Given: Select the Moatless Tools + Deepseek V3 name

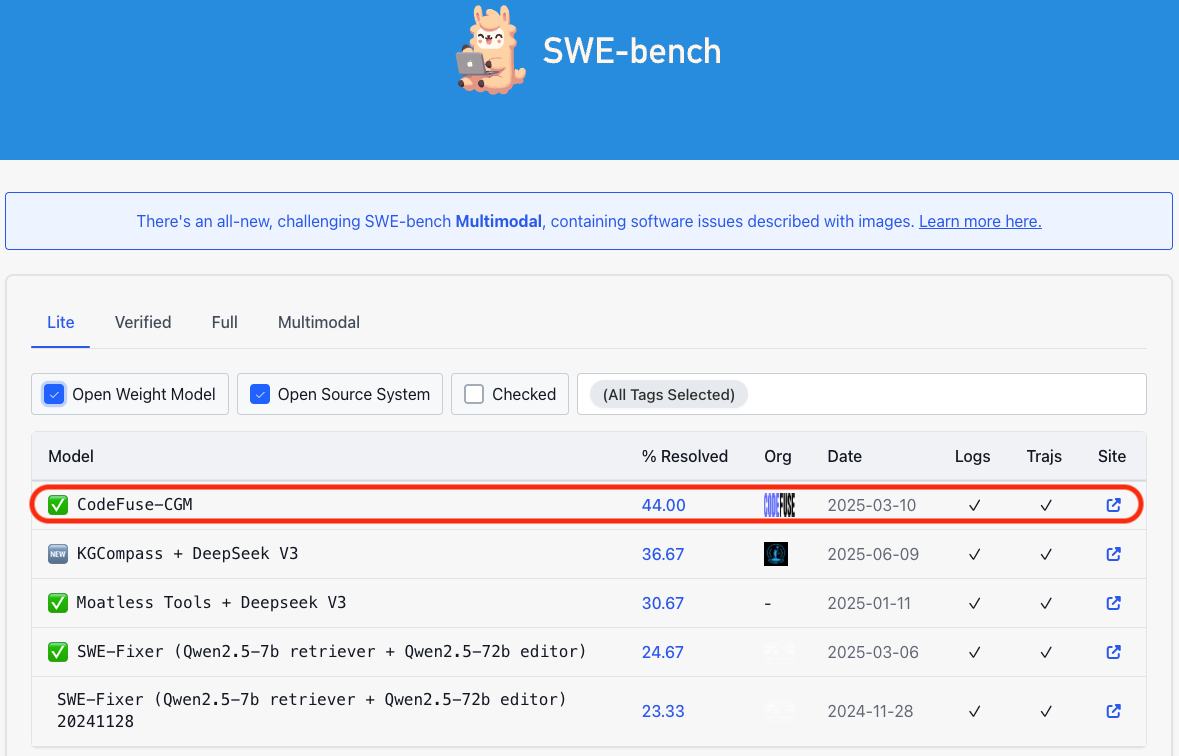Looking at the screenshot, I should click(211, 603).
